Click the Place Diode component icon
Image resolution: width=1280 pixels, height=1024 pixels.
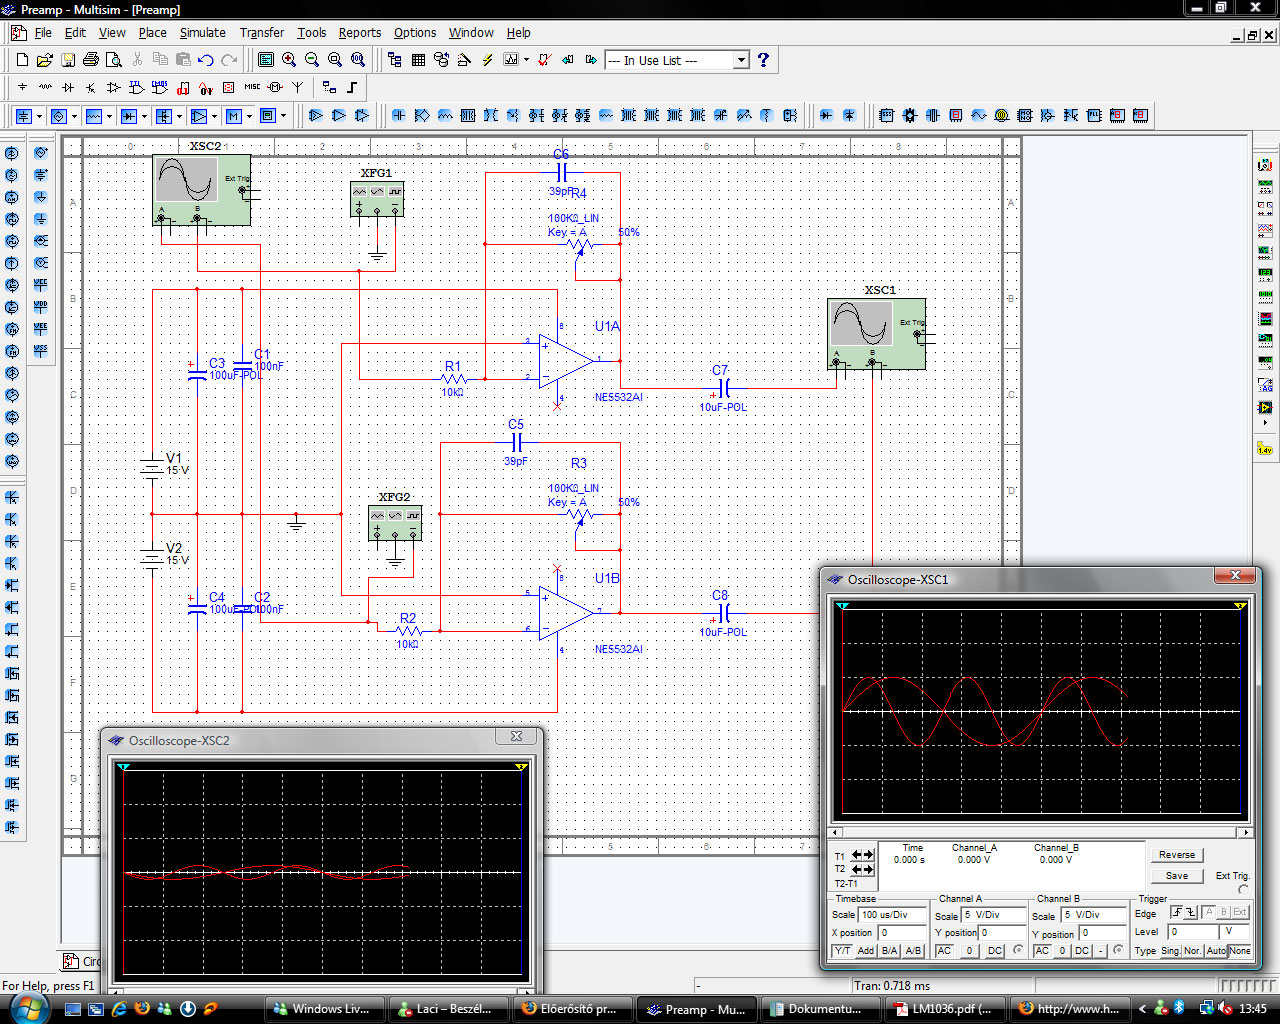(68, 88)
